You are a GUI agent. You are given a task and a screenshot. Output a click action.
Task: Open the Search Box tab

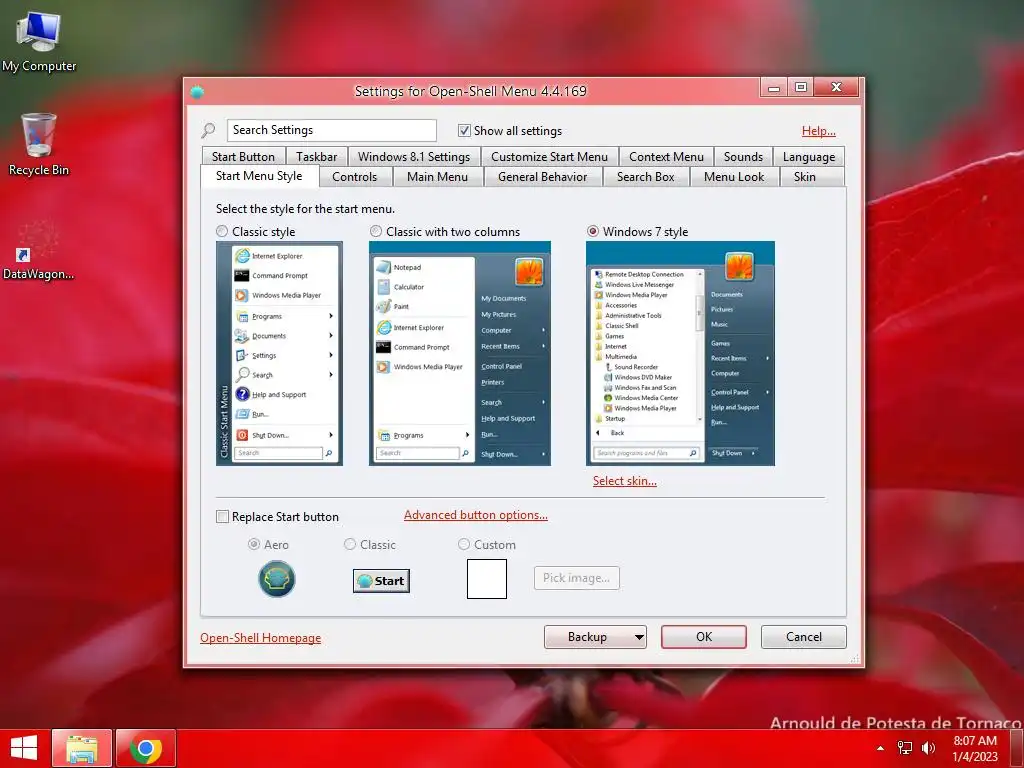click(x=646, y=177)
